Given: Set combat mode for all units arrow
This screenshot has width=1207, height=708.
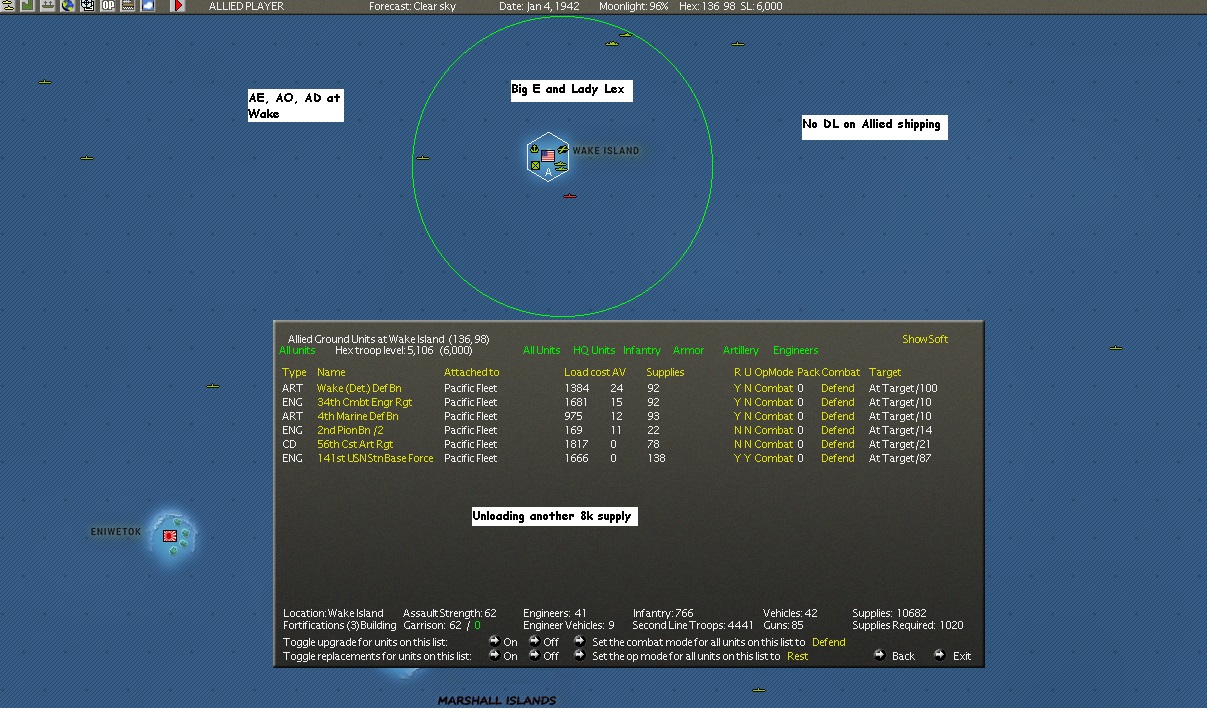Looking at the screenshot, I should click(x=580, y=642).
